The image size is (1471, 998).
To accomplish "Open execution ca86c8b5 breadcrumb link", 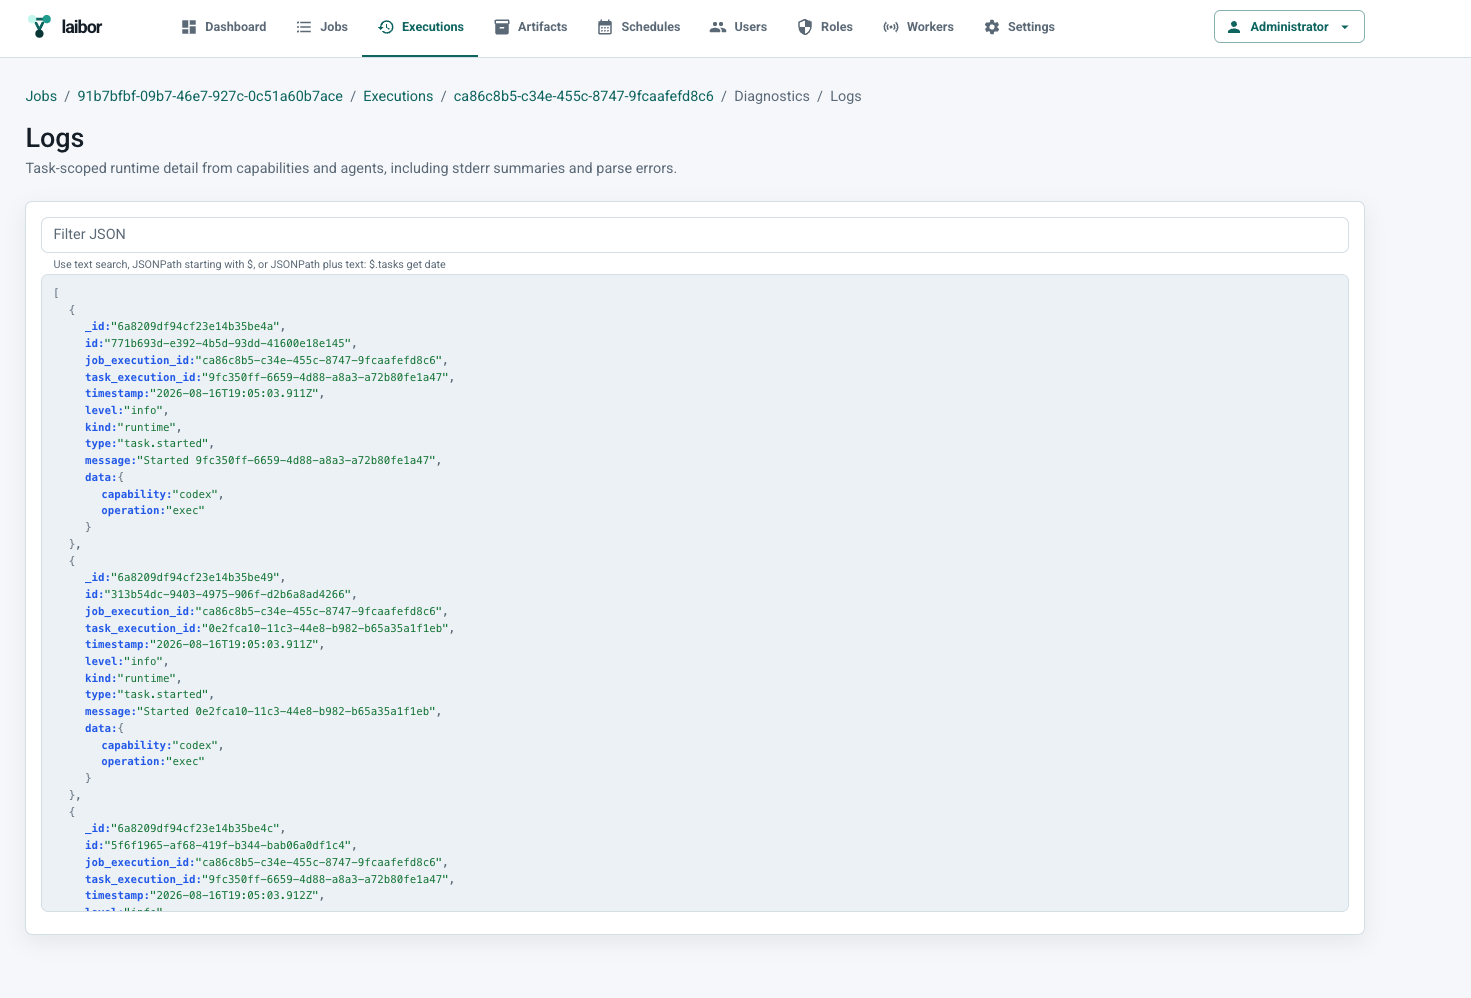I will coord(584,96).
